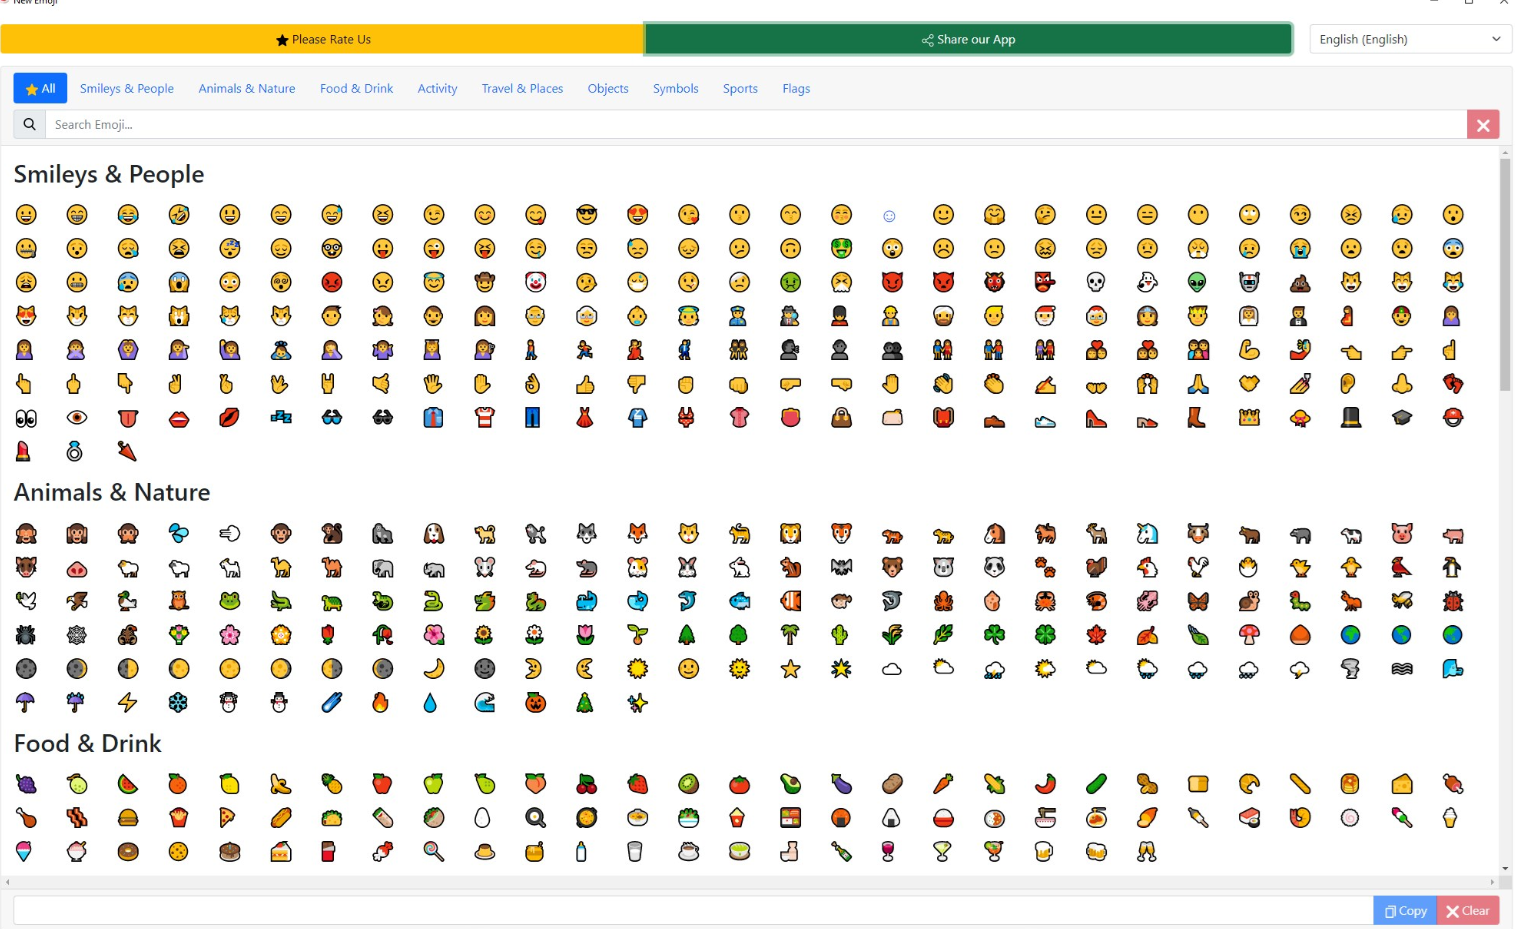This screenshot has width=1515, height=929.
Task: Choose the robot face emoji
Action: point(1249,282)
